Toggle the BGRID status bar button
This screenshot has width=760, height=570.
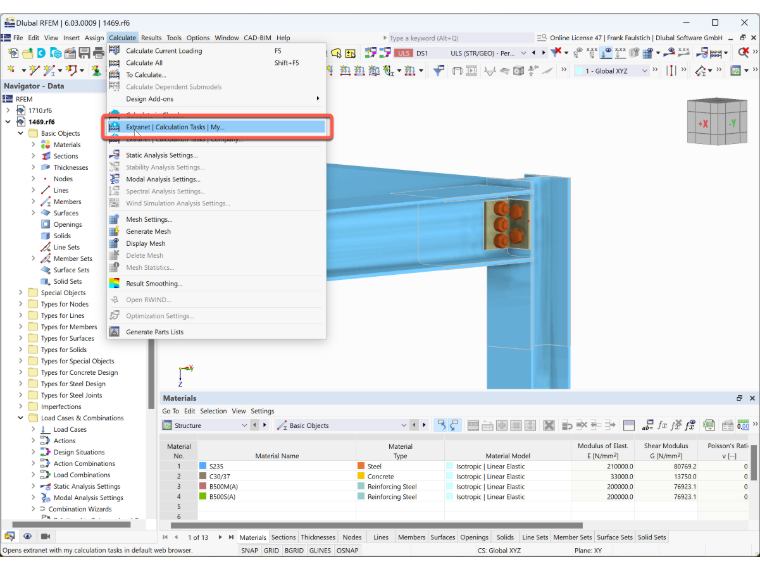pyautogui.click(x=294, y=551)
